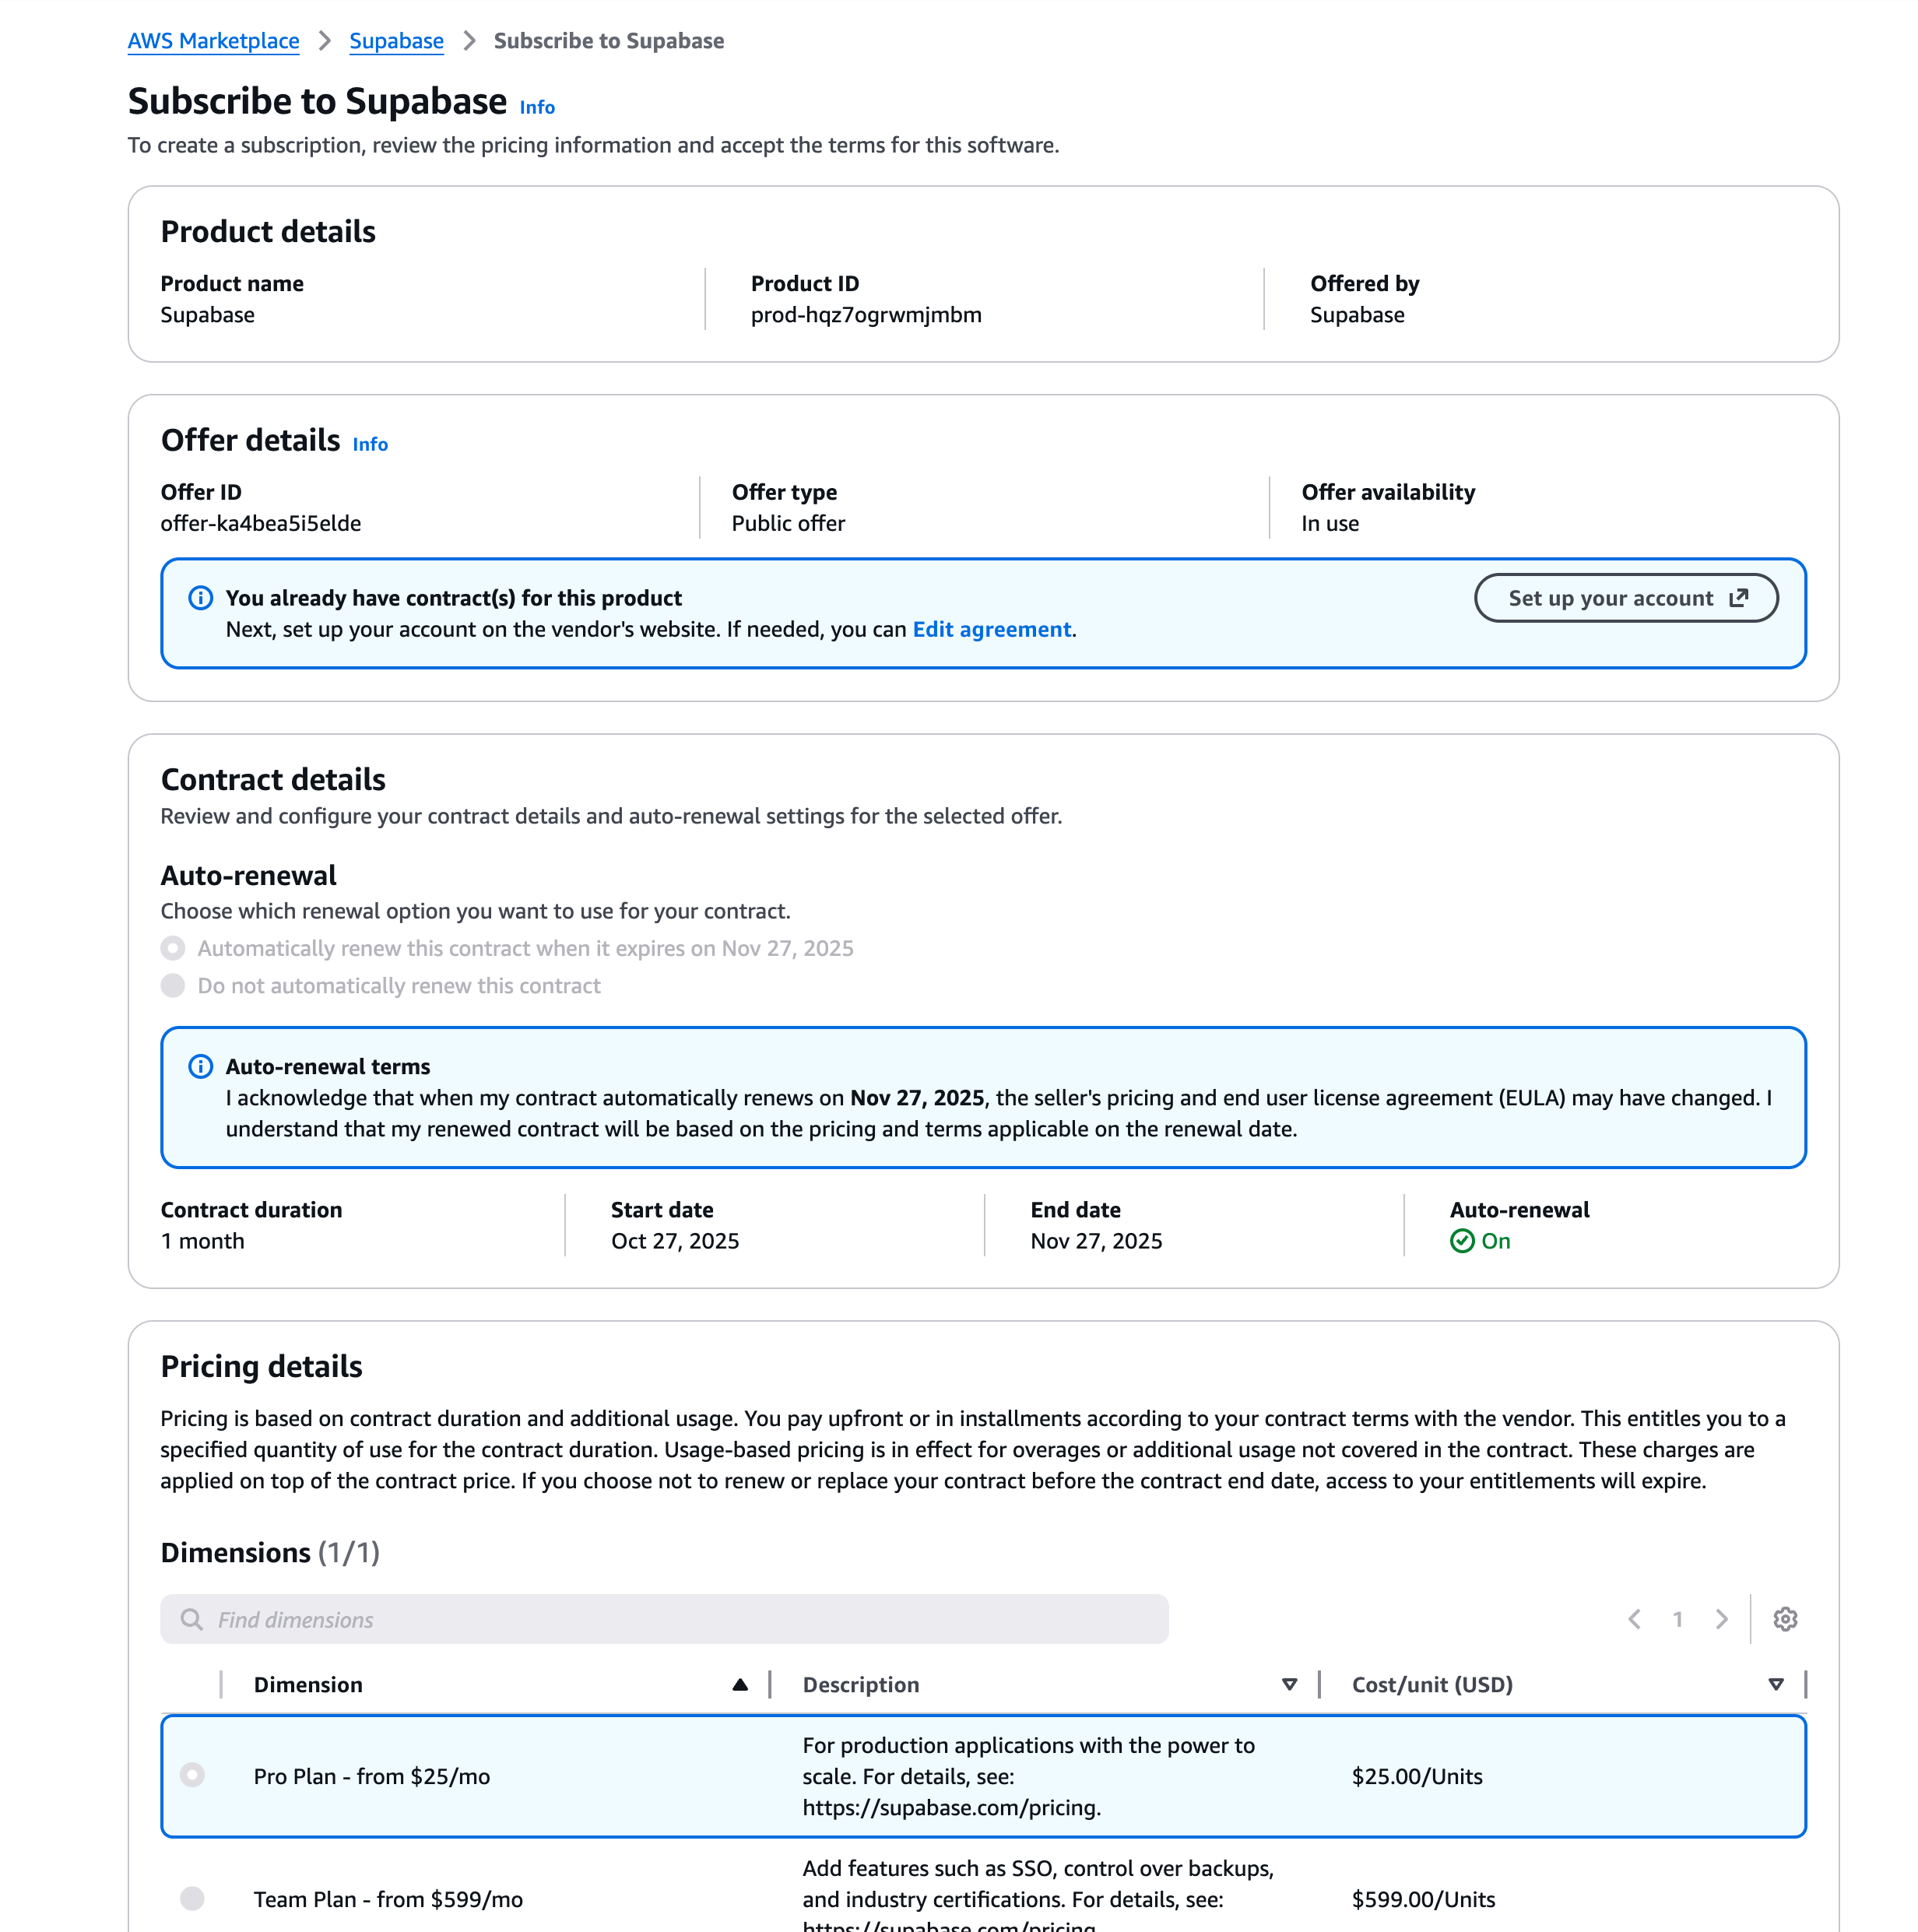Image resolution: width=1918 pixels, height=1932 pixels.
Task: Sort by the Dimension column arrow
Action: point(740,1685)
